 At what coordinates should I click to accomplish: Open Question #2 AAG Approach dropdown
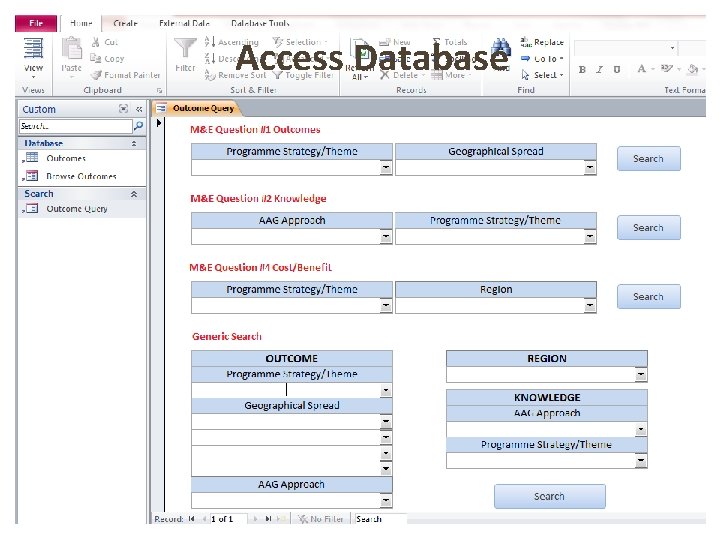tap(386, 236)
